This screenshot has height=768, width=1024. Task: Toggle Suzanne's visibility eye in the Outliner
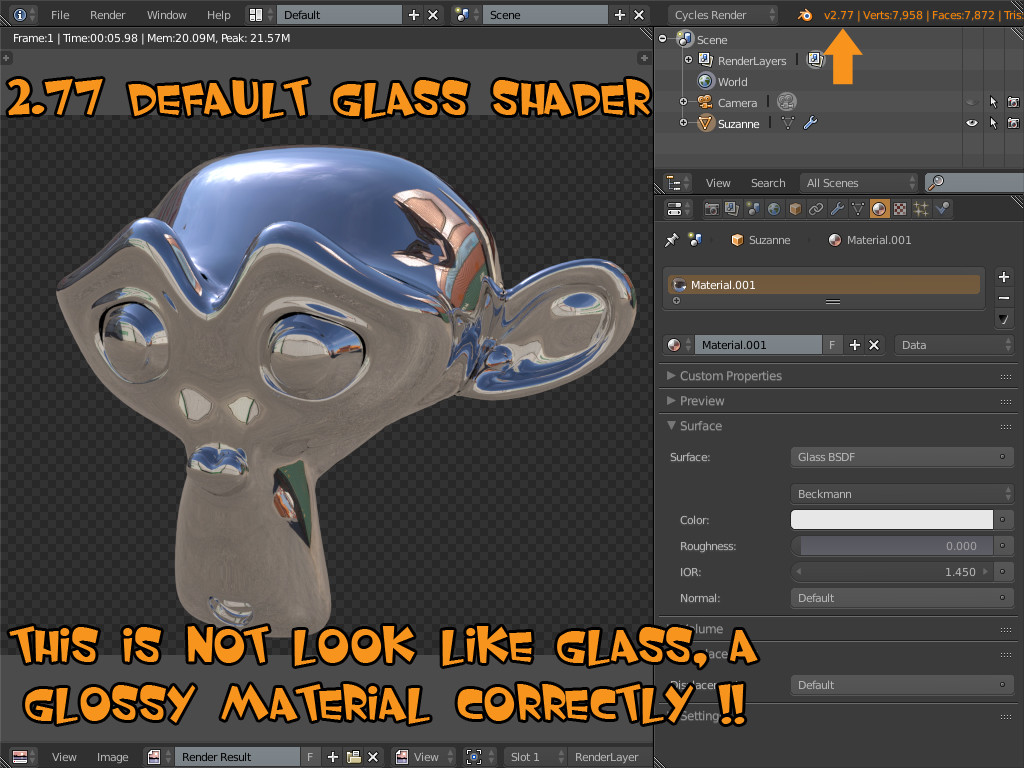click(971, 122)
